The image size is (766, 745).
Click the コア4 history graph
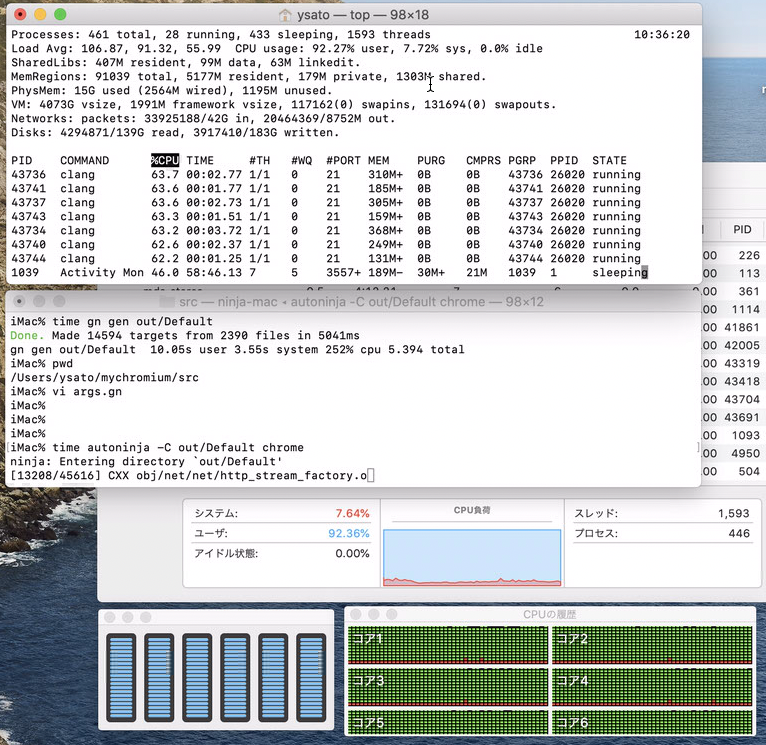click(652, 684)
